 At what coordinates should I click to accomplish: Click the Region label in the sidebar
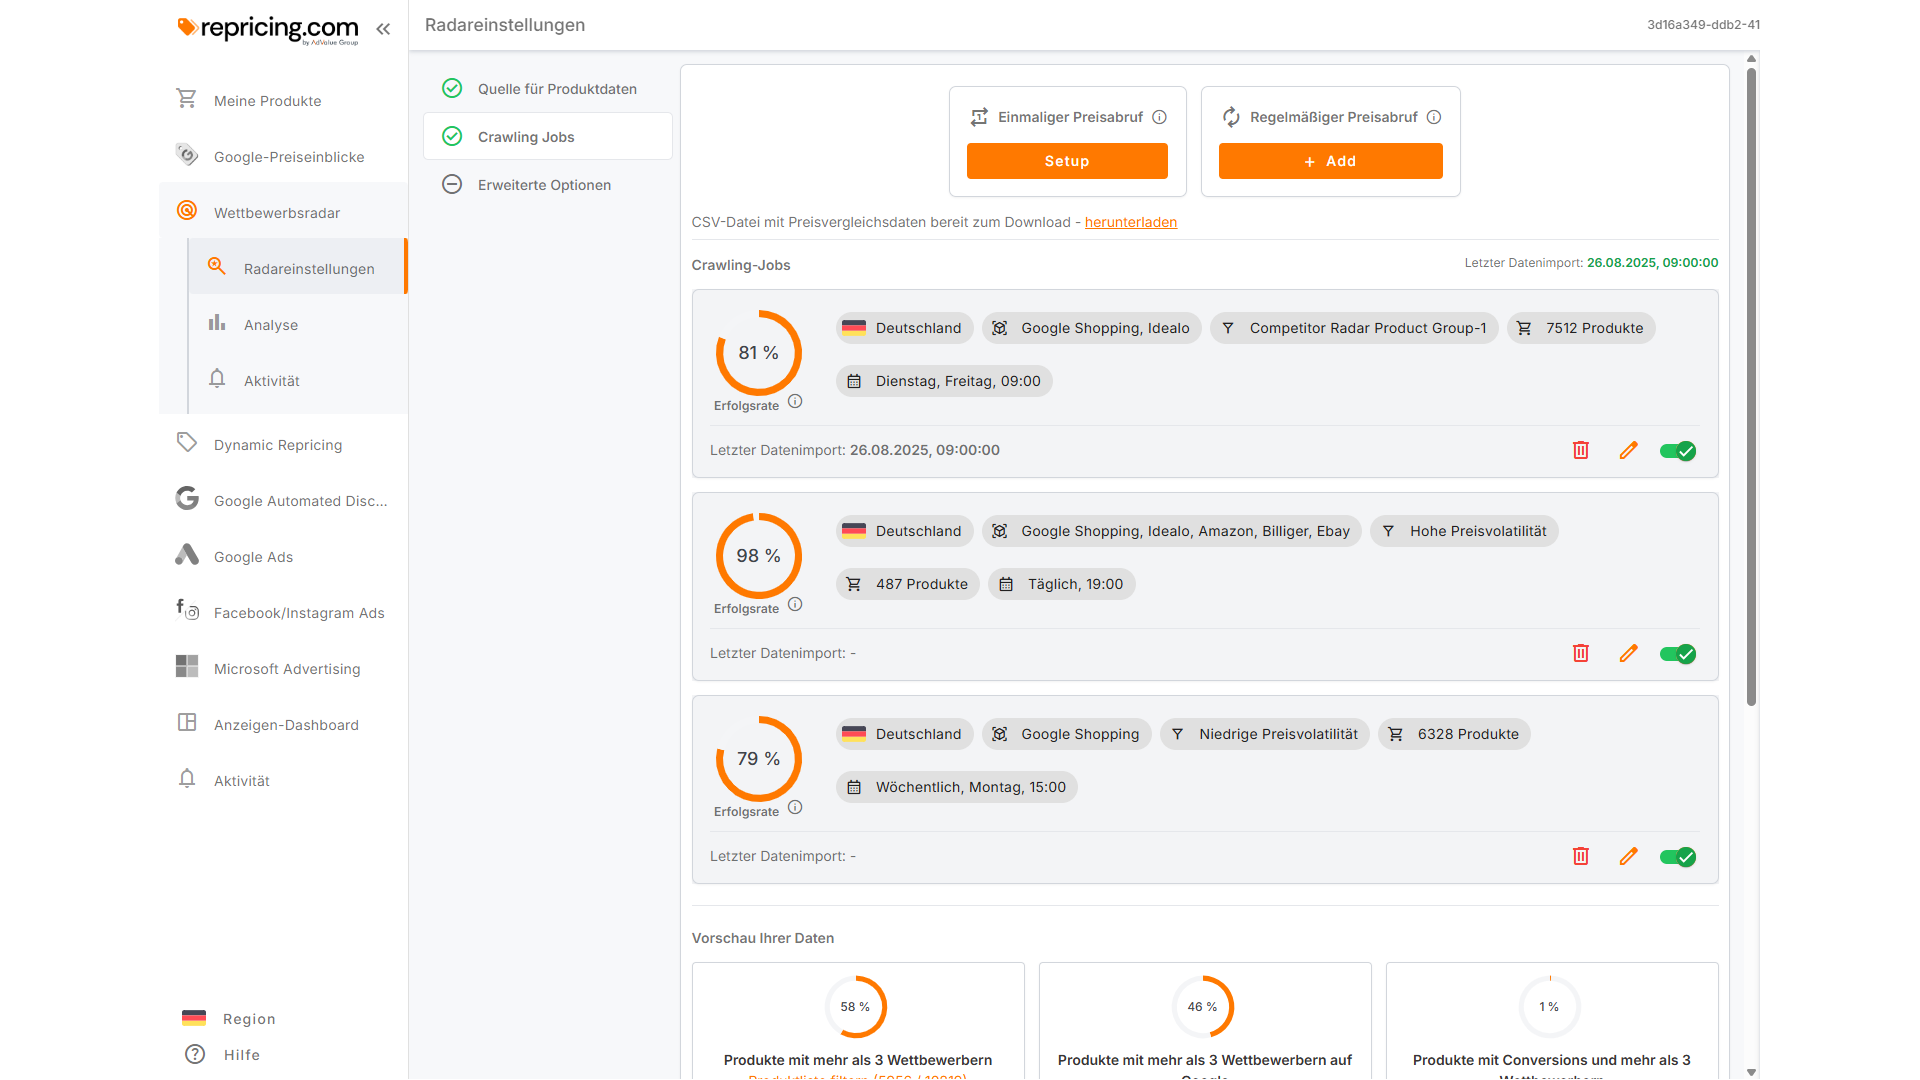tap(249, 1019)
